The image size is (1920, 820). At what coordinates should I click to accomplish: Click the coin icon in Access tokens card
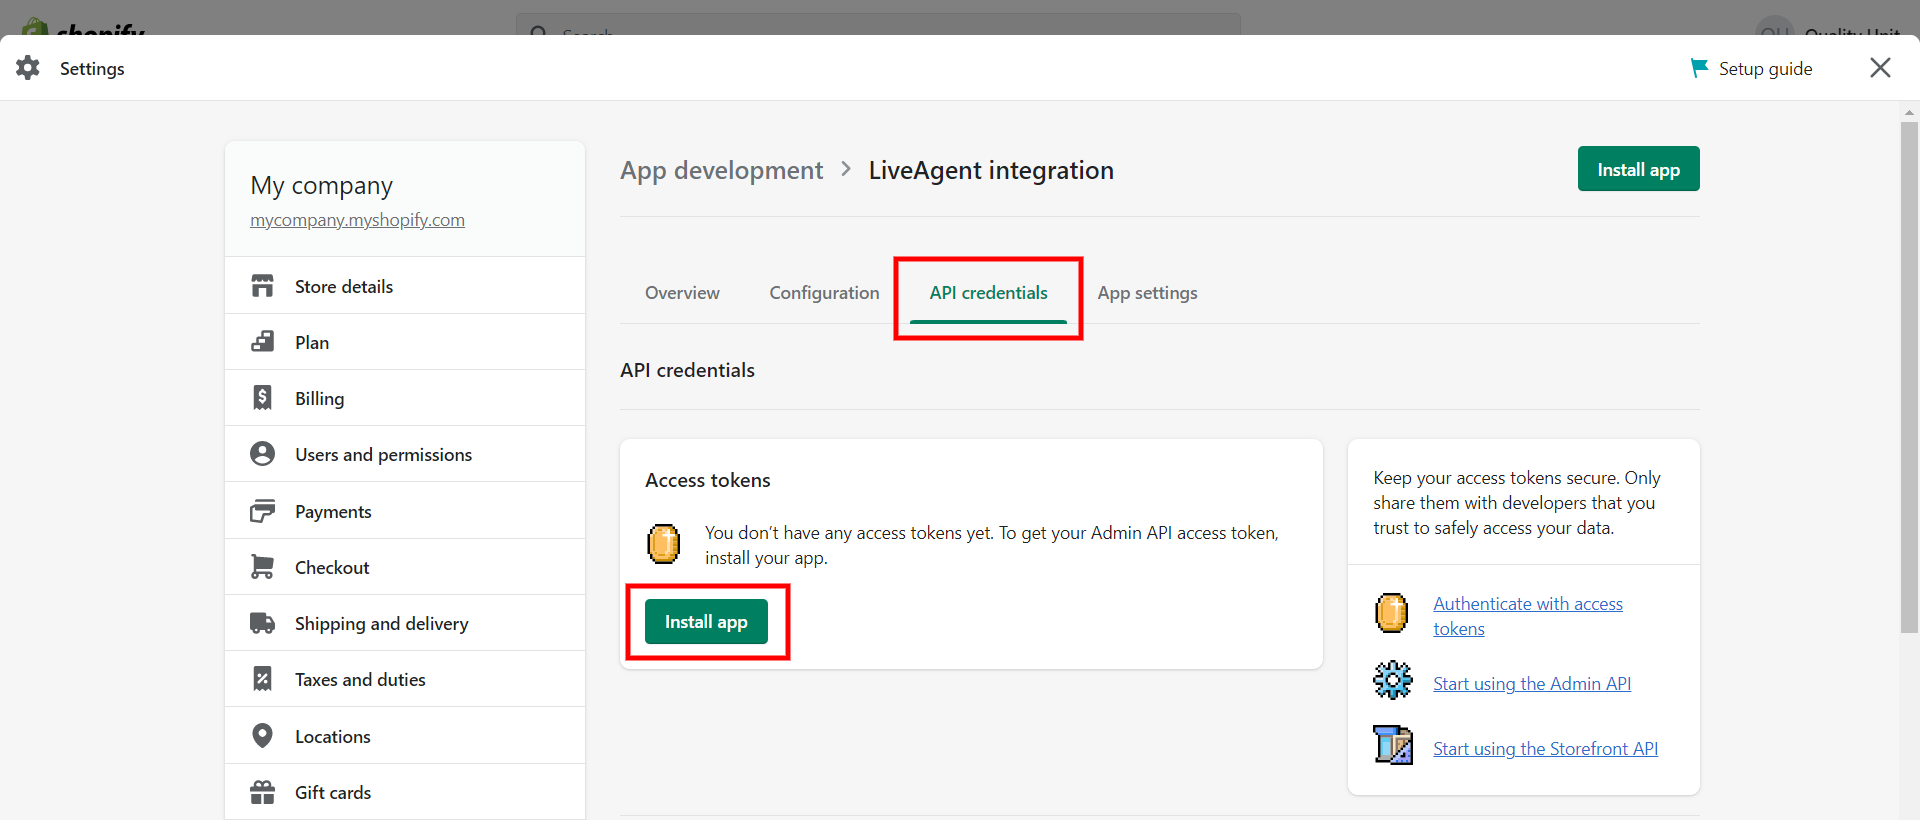pyautogui.click(x=663, y=544)
